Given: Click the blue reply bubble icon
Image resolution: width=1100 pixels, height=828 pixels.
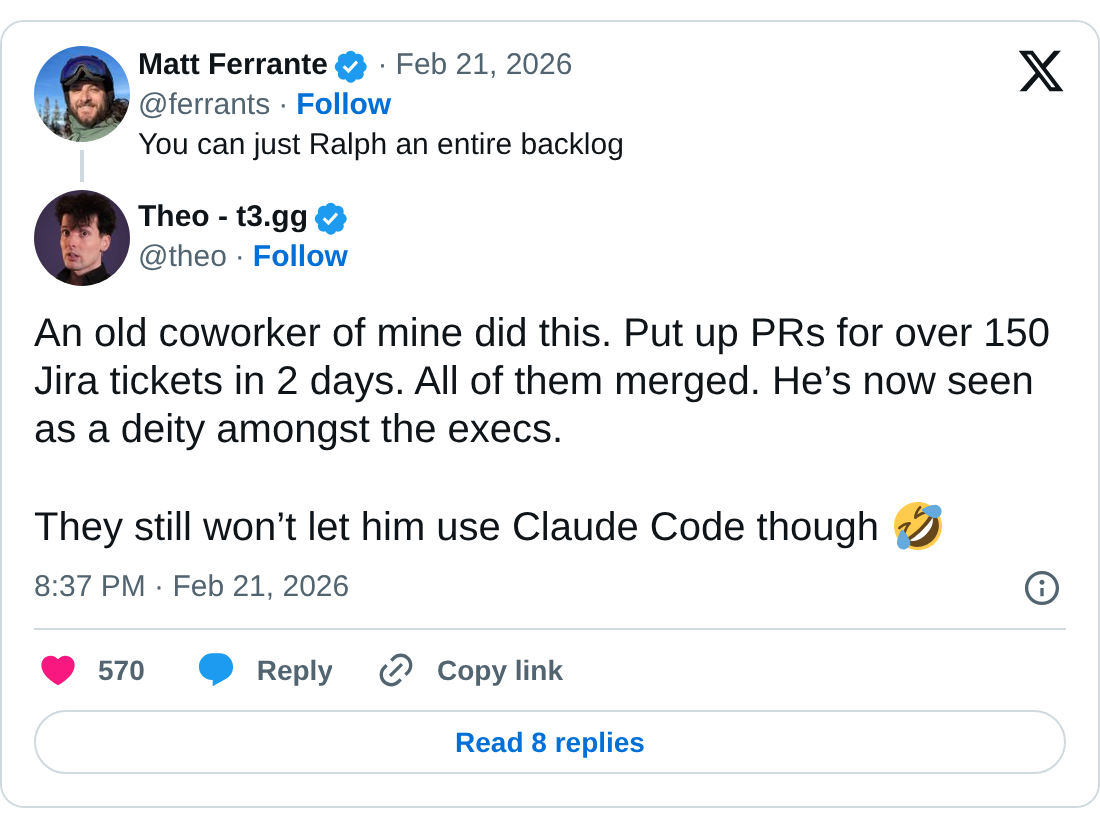Looking at the screenshot, I should pos(215,669).
